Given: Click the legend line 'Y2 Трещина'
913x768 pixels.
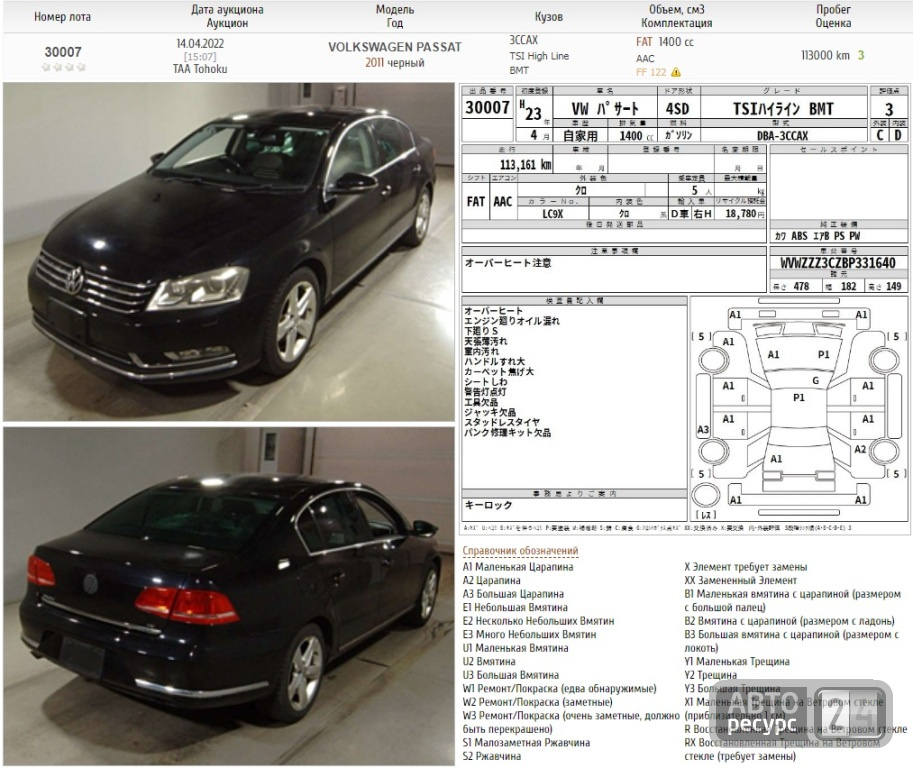Looking at the screenshot, I should pyautogui.click(x=710, y=675).
